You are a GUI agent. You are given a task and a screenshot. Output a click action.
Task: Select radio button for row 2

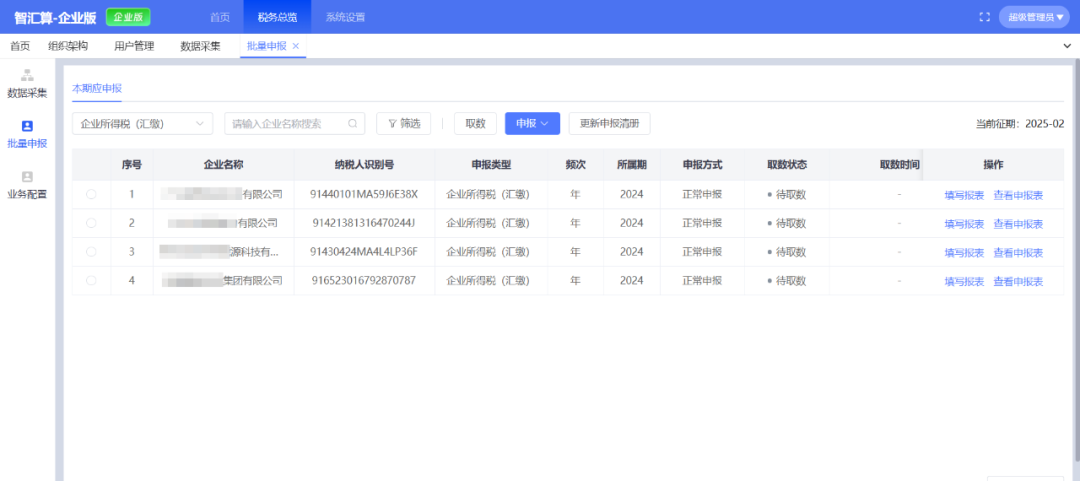(x=91, y=223)
